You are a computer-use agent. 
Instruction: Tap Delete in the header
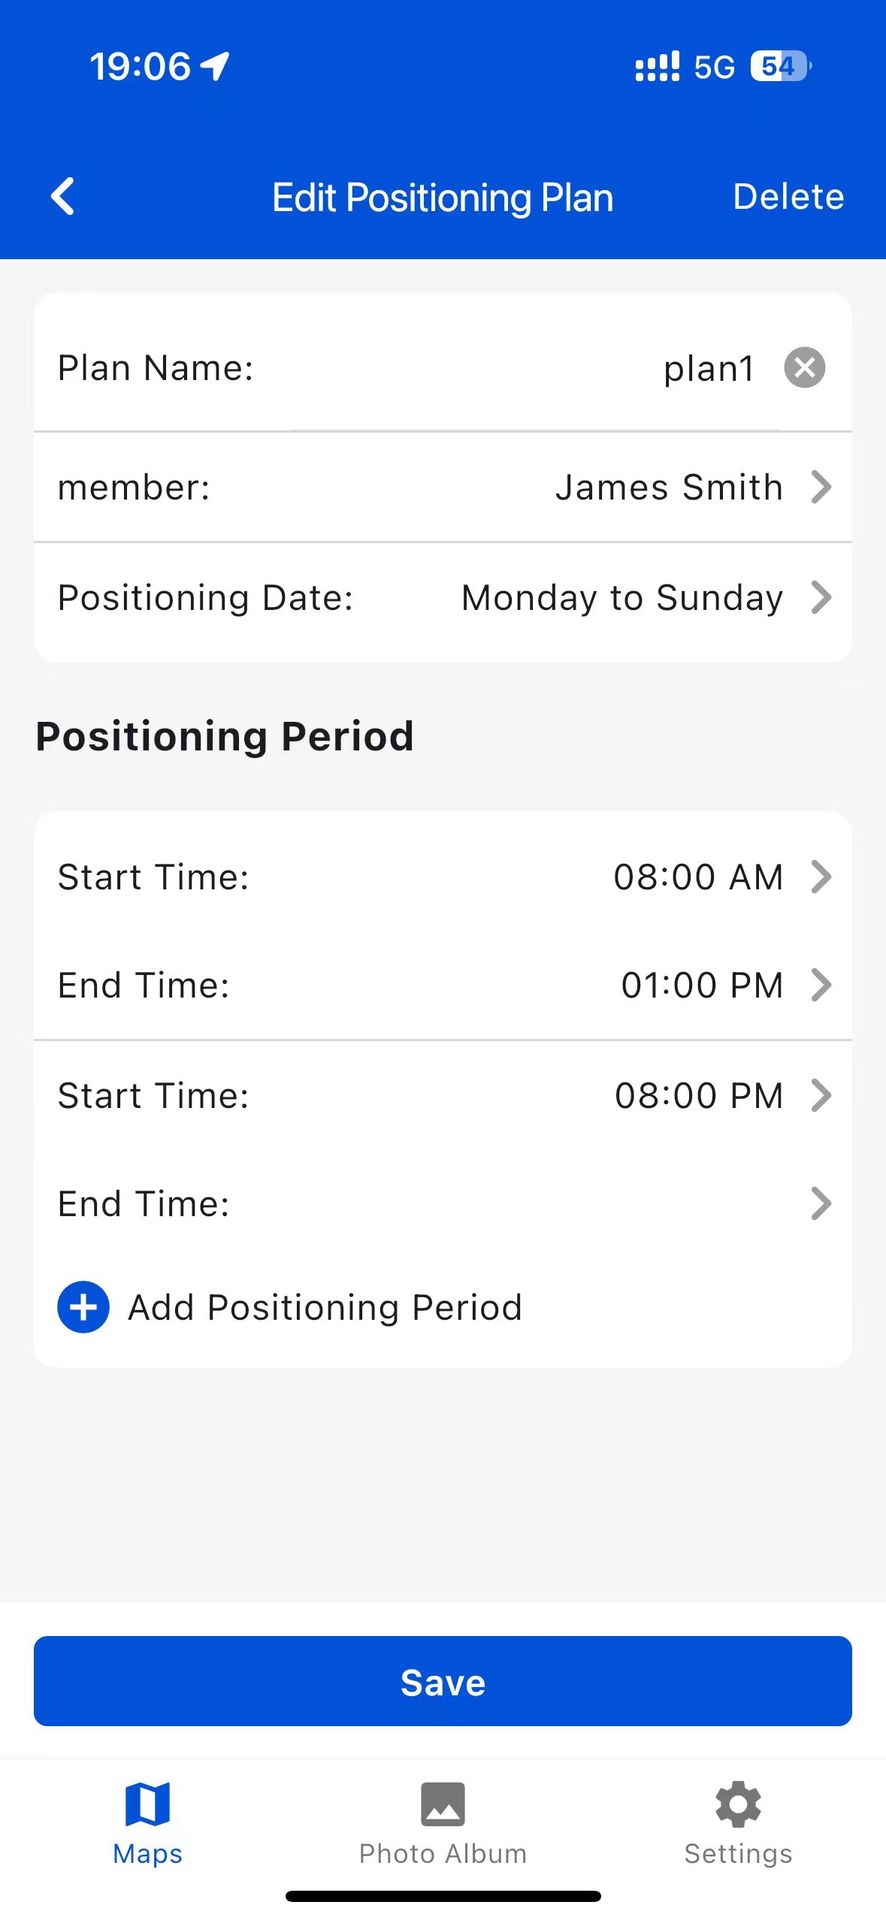(x=788, y=197)
